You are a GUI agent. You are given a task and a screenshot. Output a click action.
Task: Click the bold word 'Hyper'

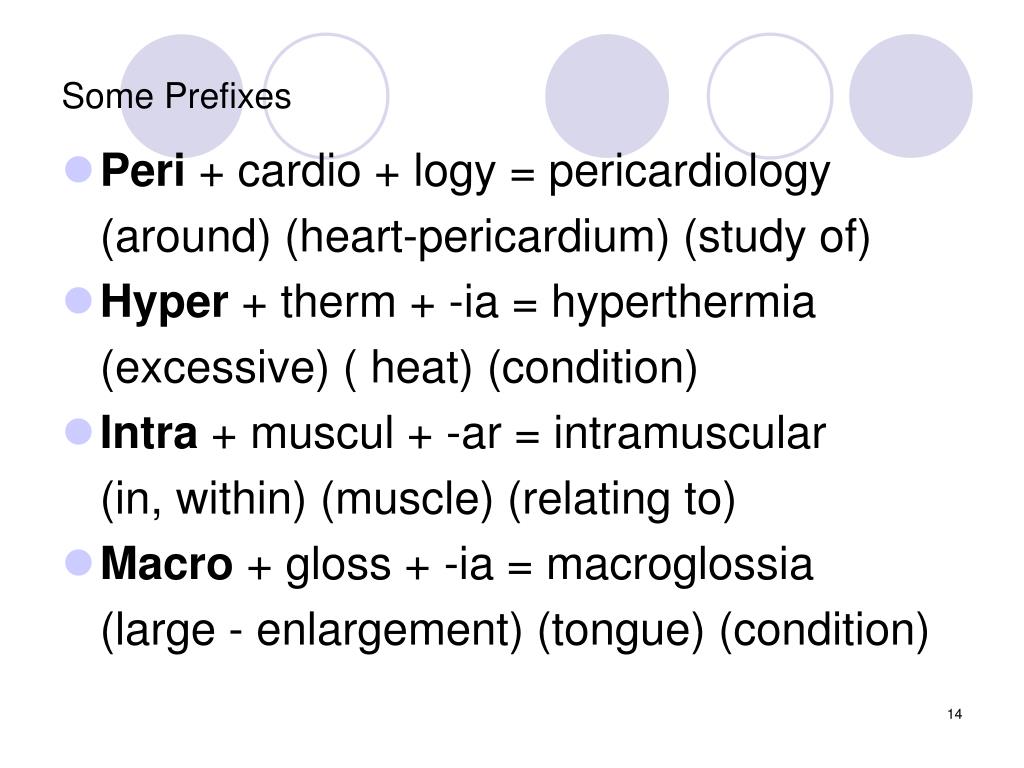165,304
